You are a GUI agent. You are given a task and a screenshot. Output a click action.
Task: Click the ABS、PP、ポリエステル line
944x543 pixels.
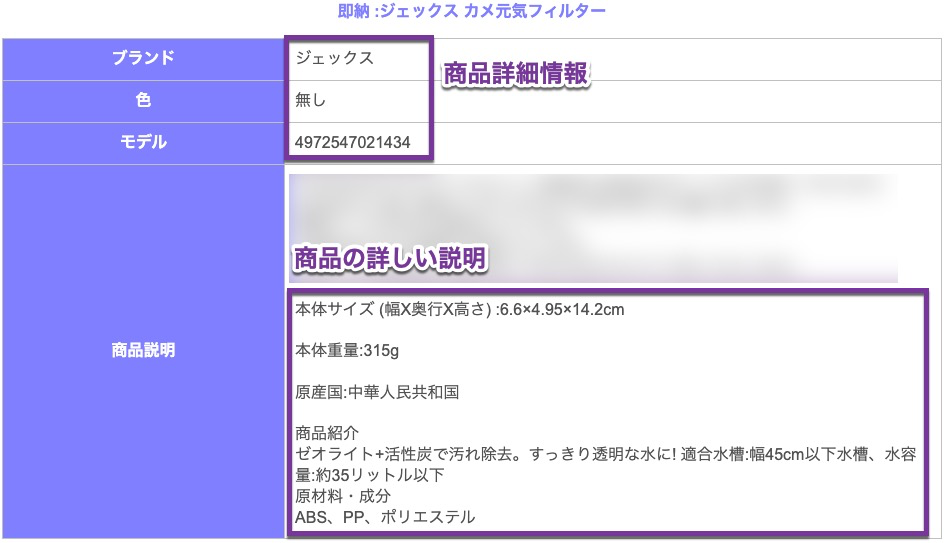pos(385,517)
